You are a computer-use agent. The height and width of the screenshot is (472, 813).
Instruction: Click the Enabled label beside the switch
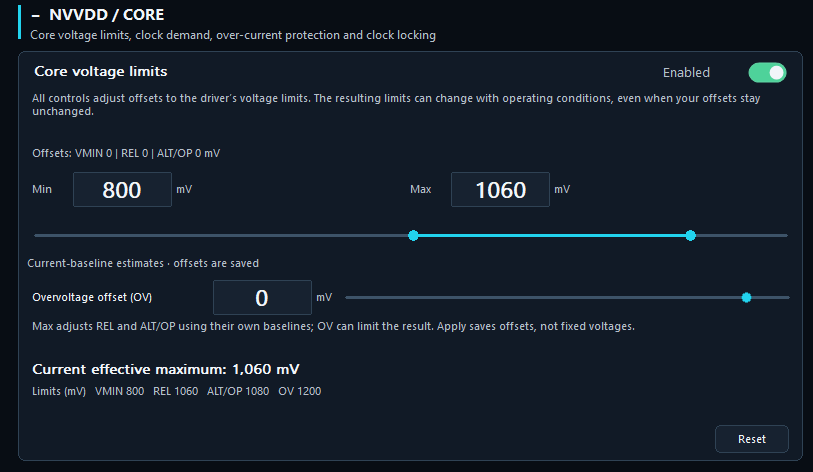(x=686, y=73)
